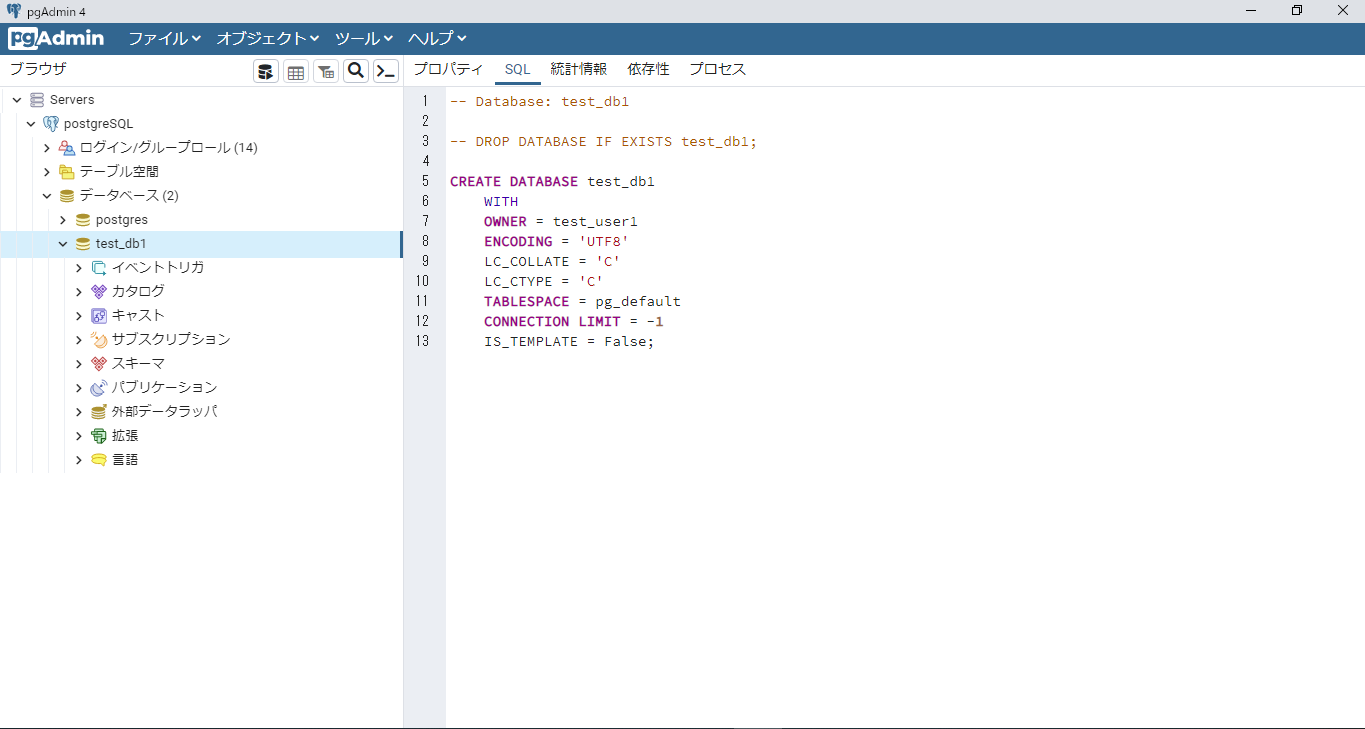Image resolution: width=1365 pixels, height=729 pixels.
Task: Click 'CREATE DATABASE test_db1' SQL line
Action: pos(552,181)
